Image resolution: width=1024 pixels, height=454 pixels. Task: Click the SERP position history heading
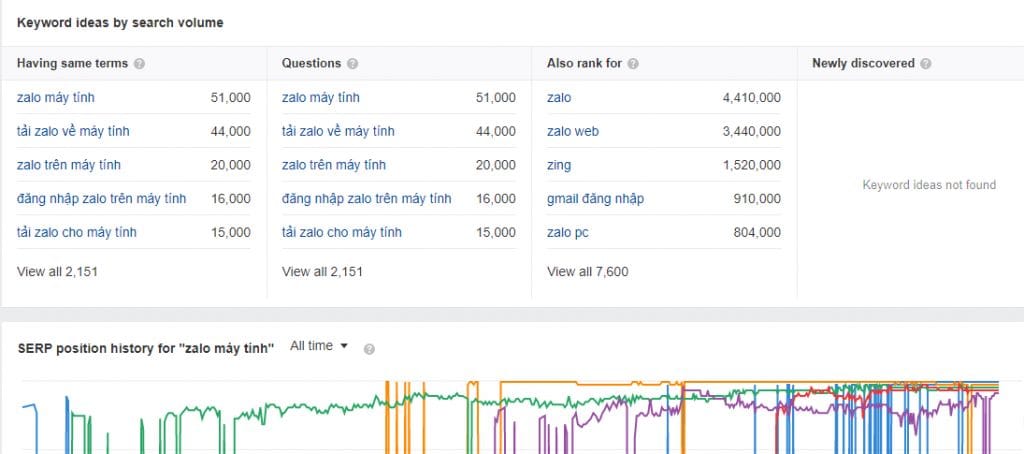tap(146, 348)
